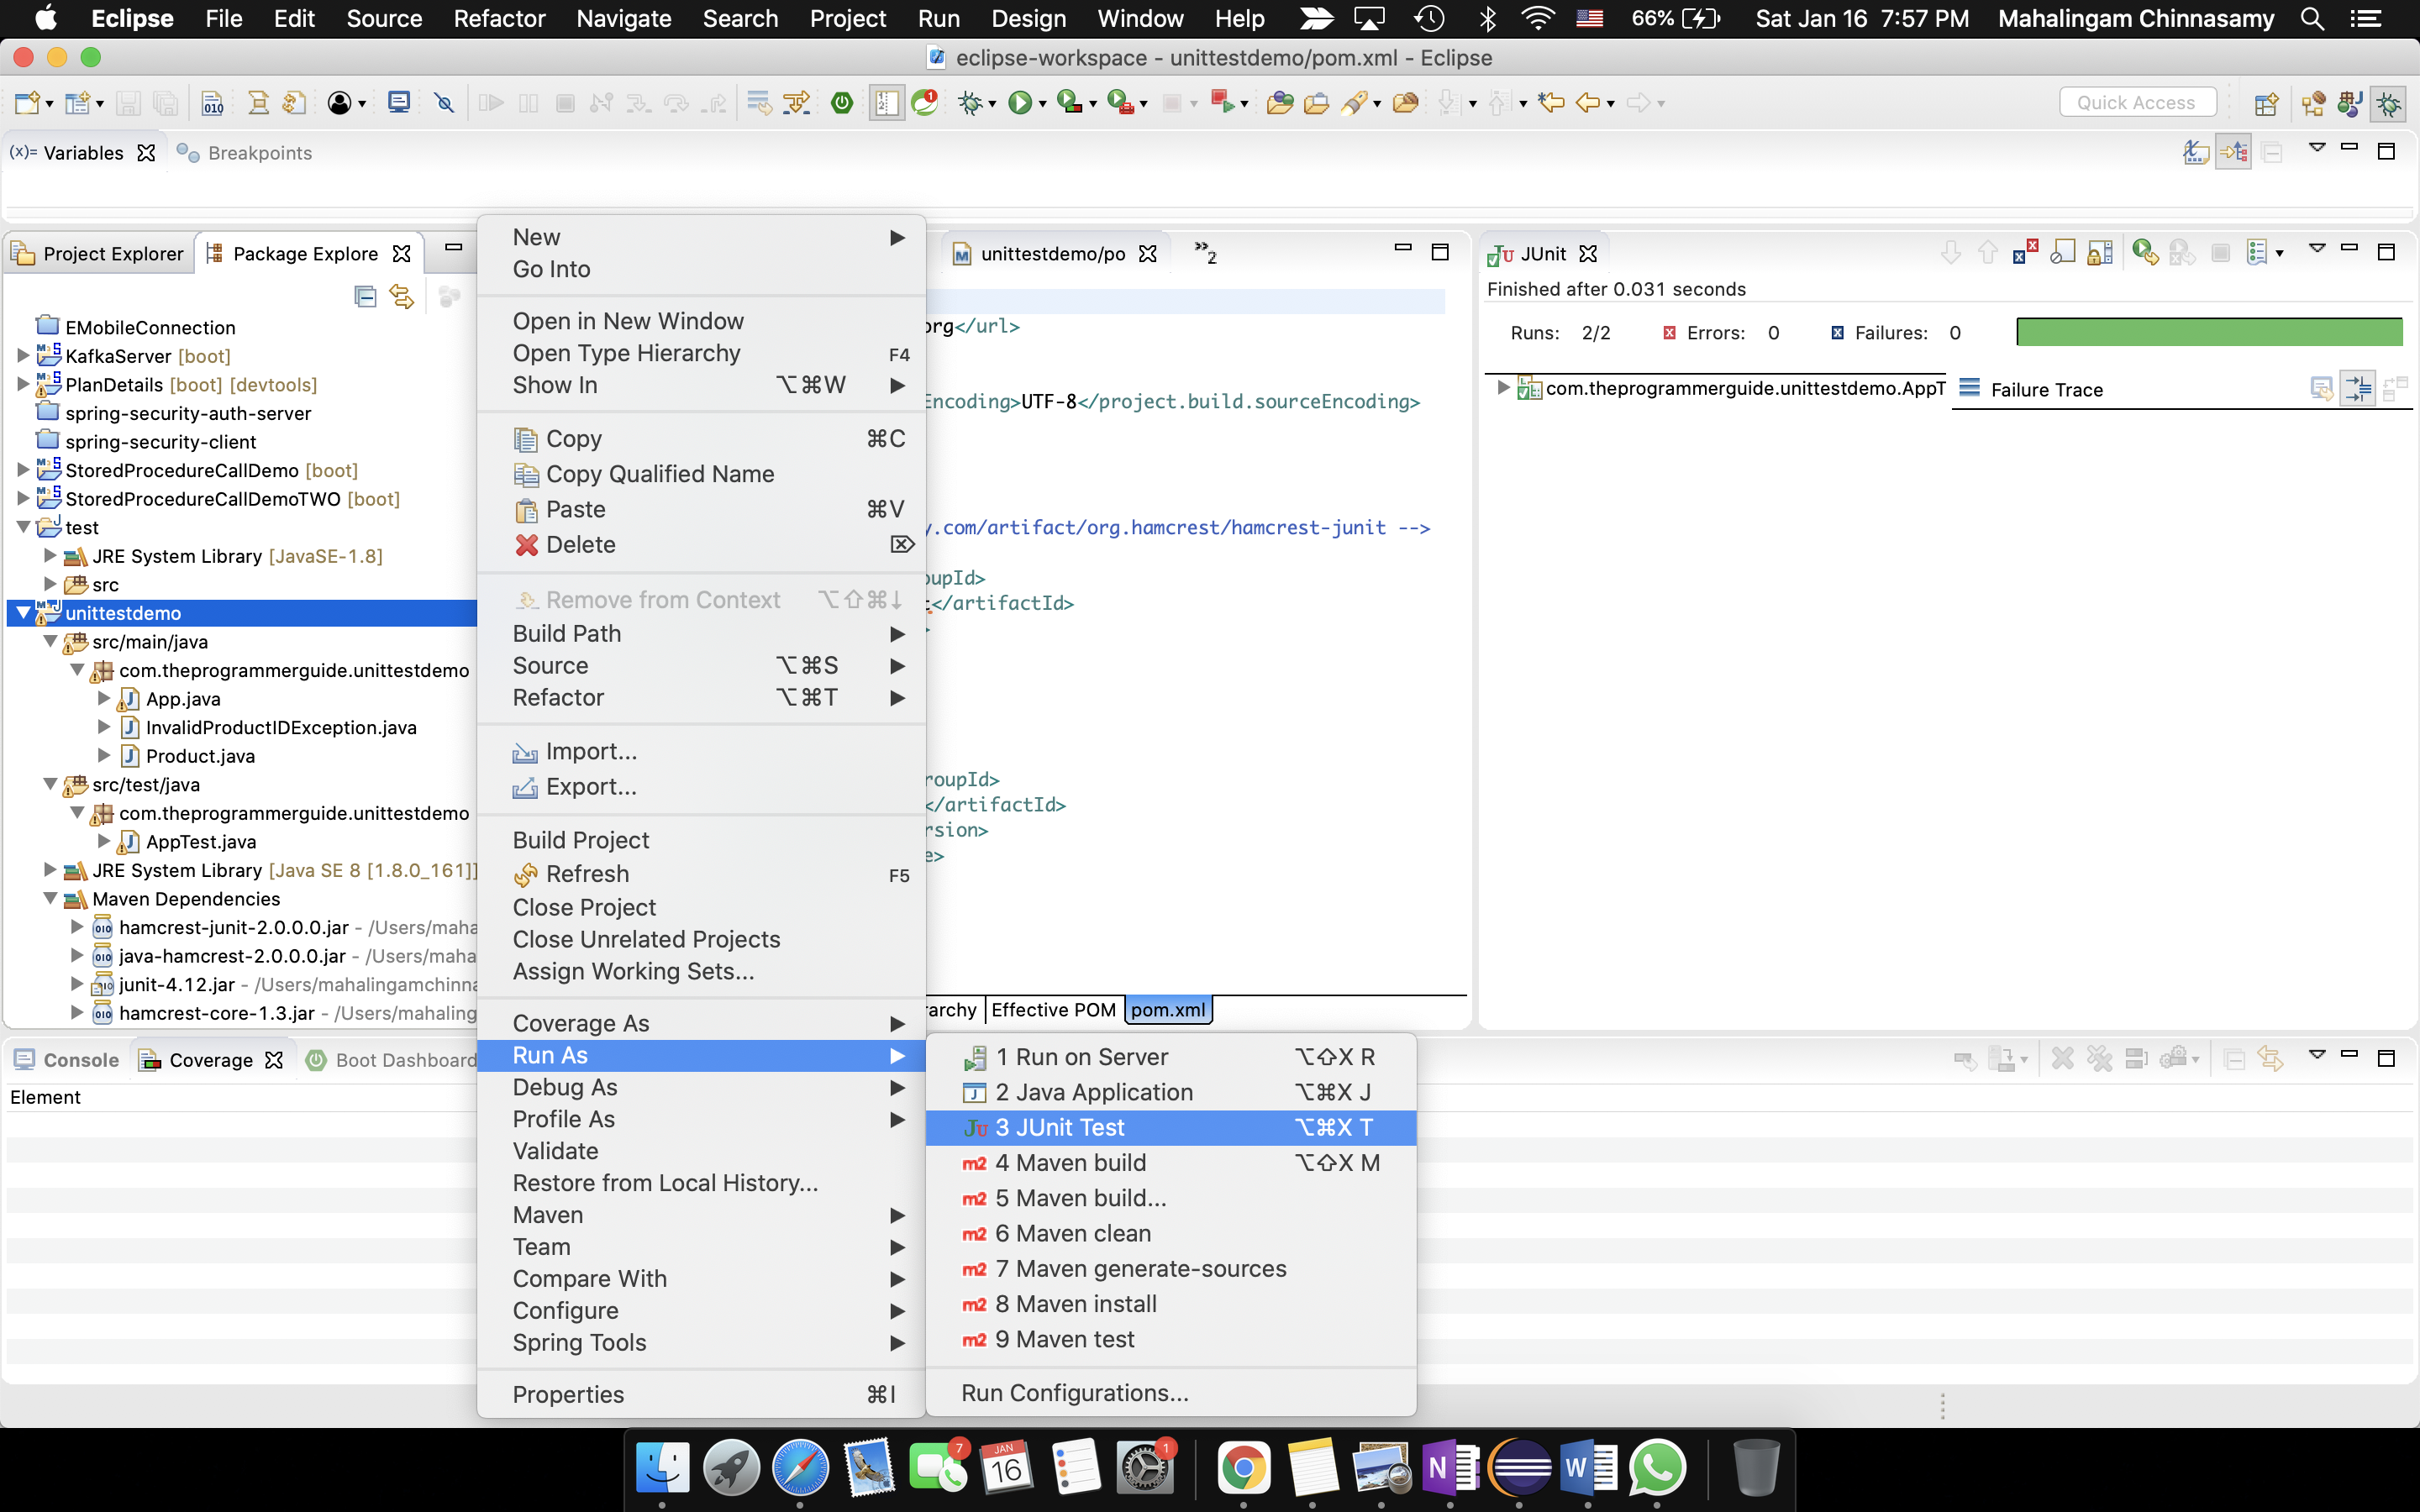
Task: Click the Open Task folder icon in toolbar
Action: point(1316,103)
